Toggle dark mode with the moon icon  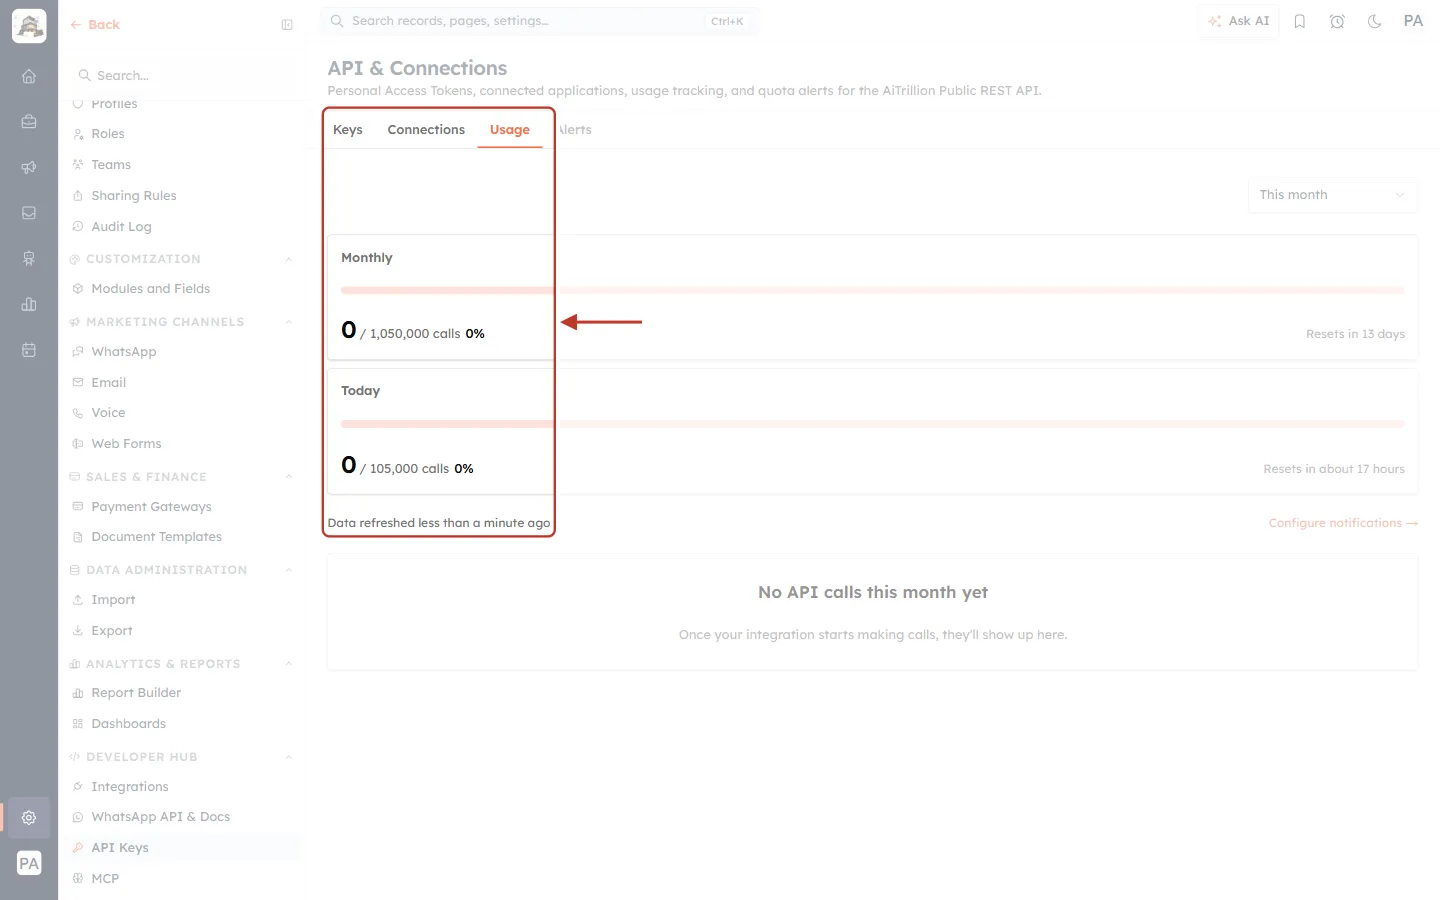coord(1375,21)
